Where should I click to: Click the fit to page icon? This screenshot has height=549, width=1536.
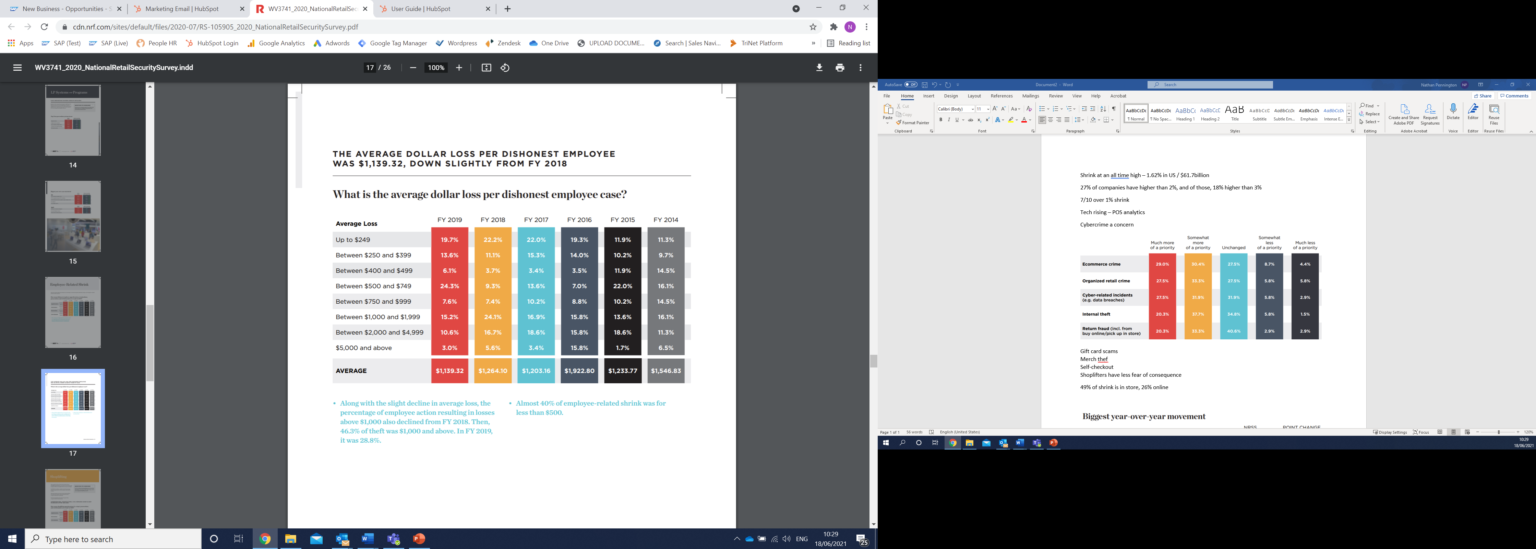point(486,67)
